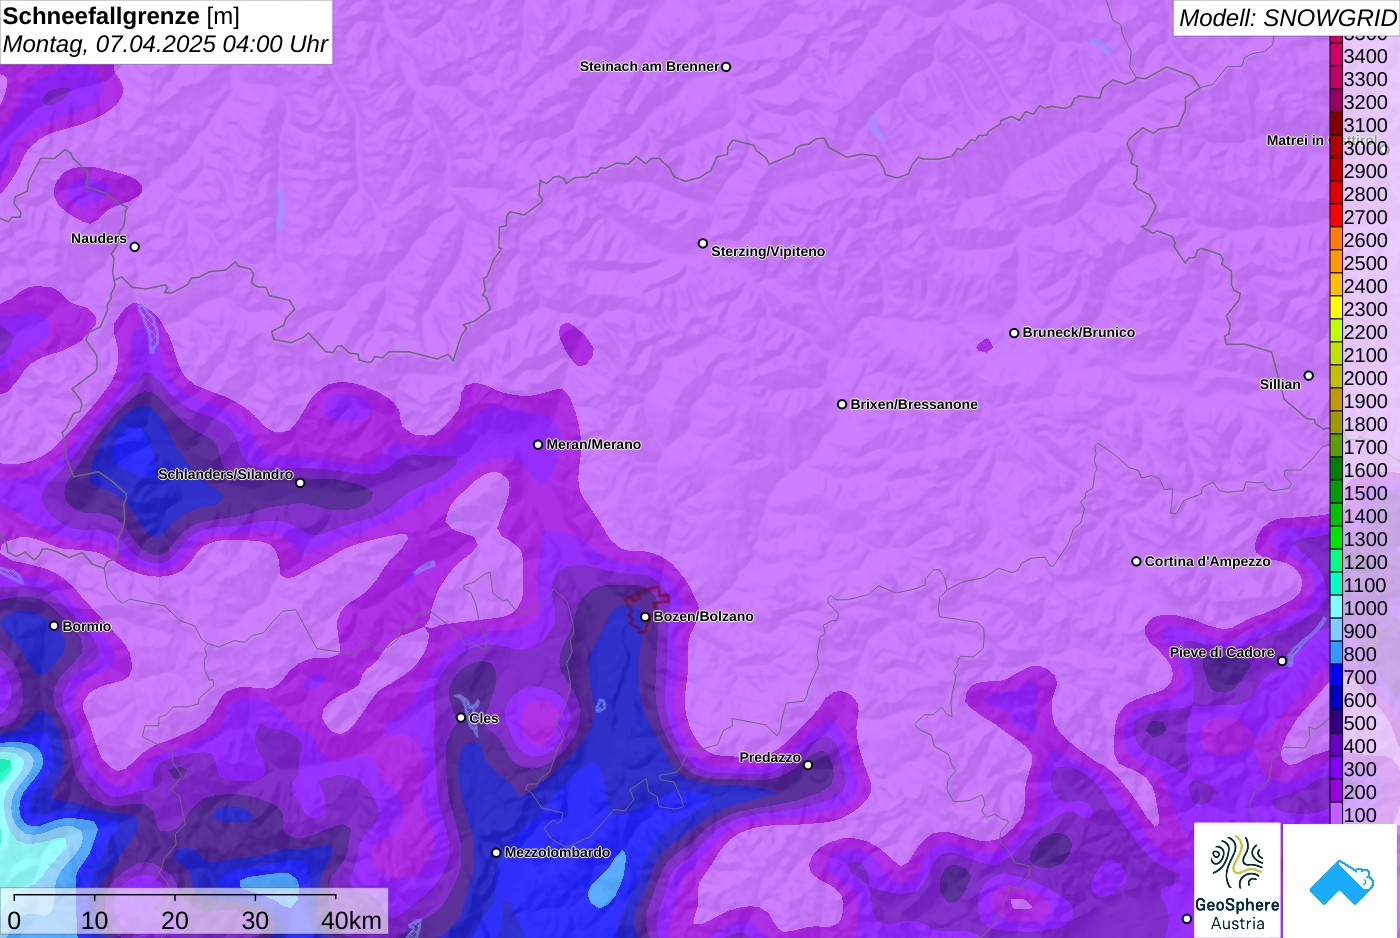The width and height of the screenshot is (1400, 938).
Task: Click the Bruneck/Brunico marker dot
Action: tap(1014, 333)
